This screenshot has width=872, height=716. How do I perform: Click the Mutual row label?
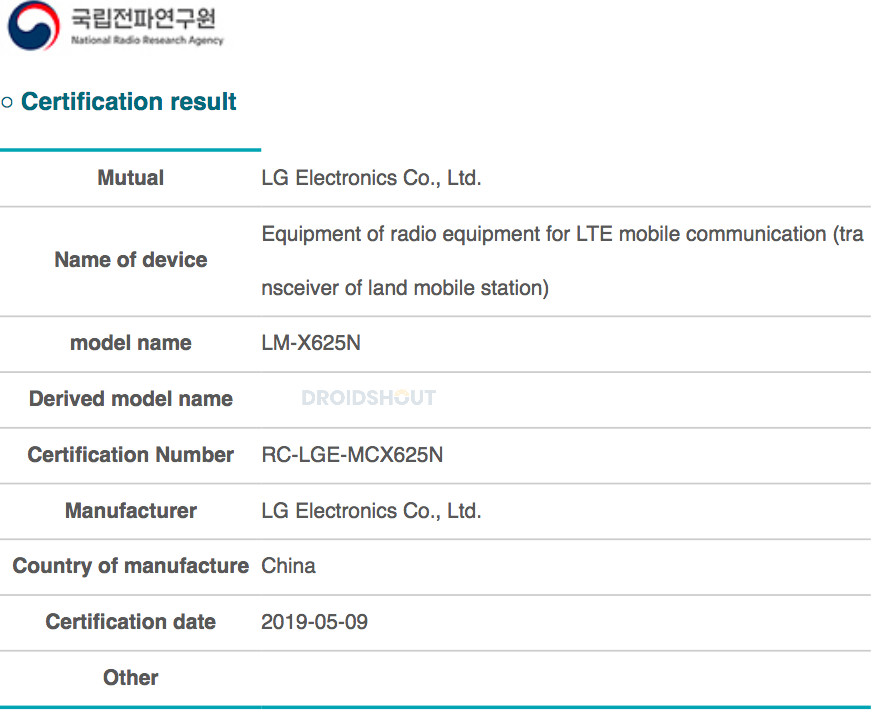[131, 178]
